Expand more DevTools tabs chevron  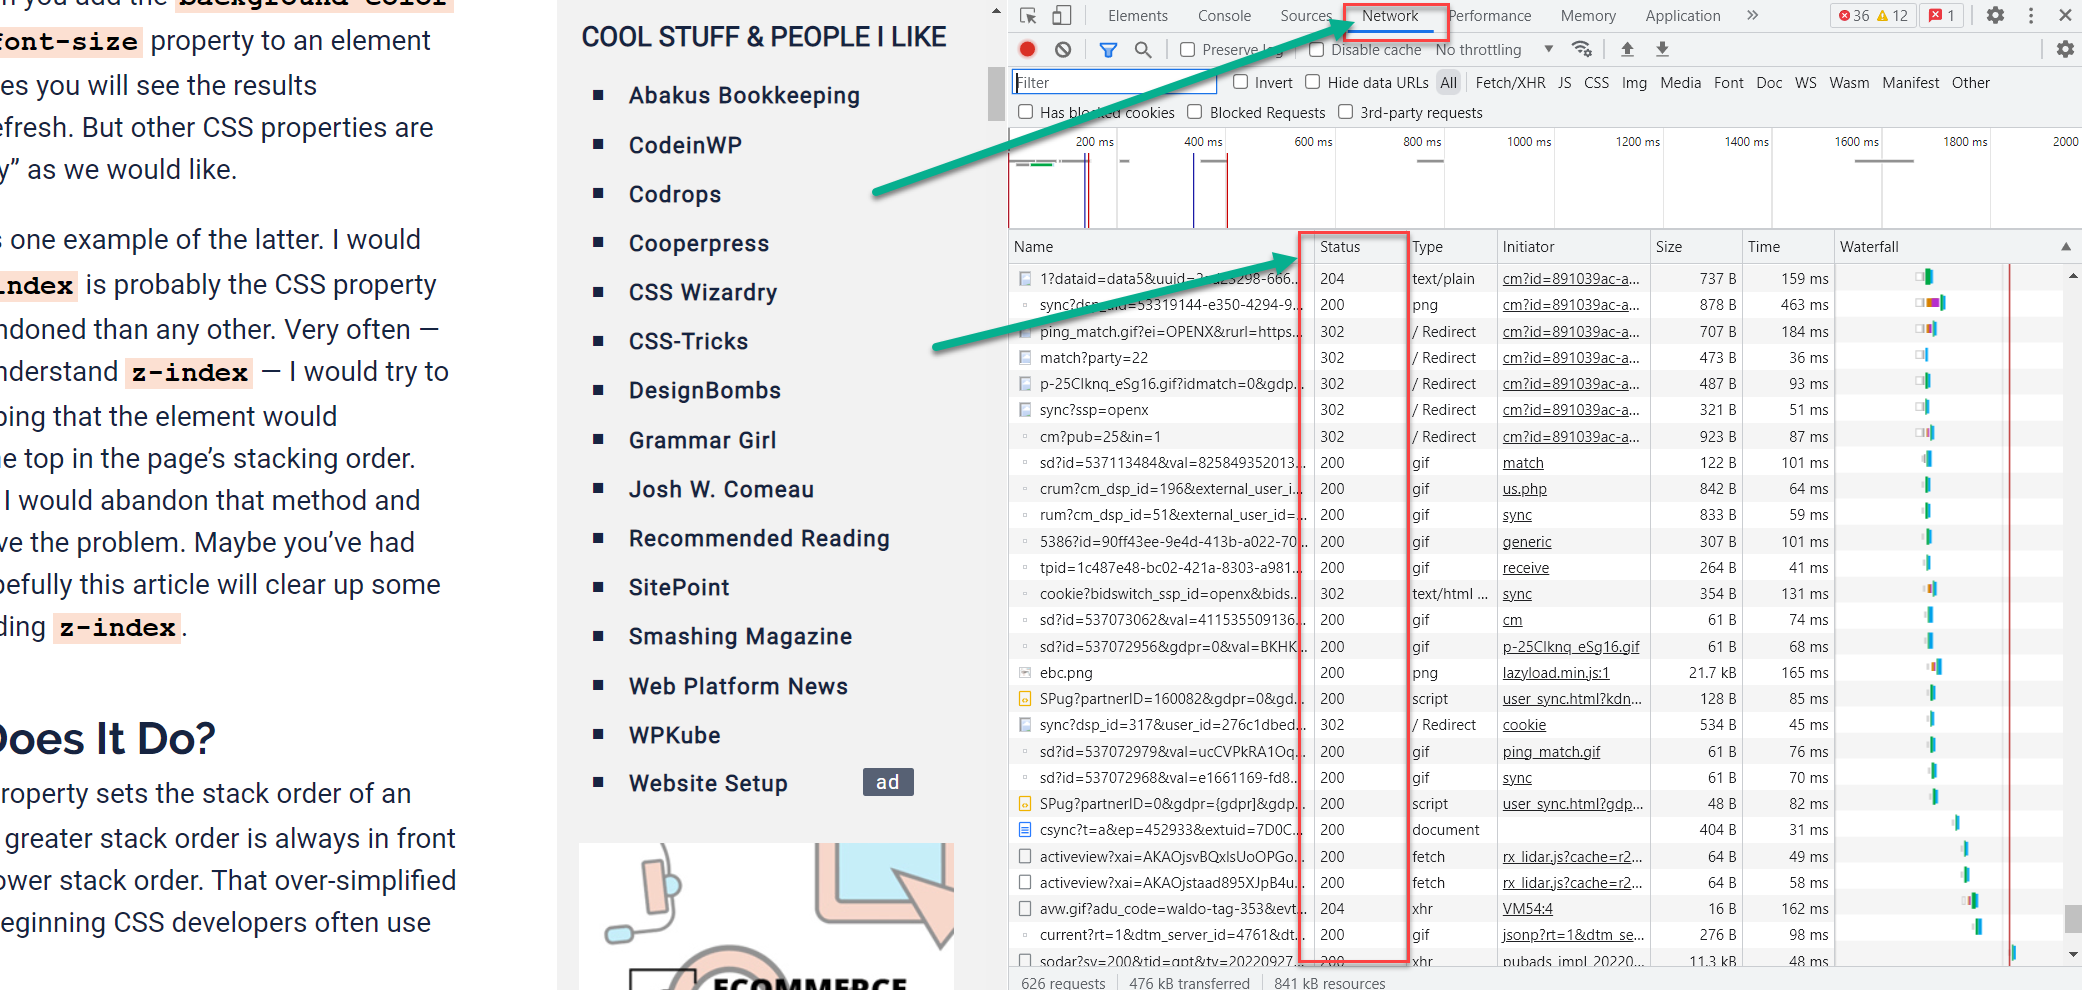click(1752, 15)
